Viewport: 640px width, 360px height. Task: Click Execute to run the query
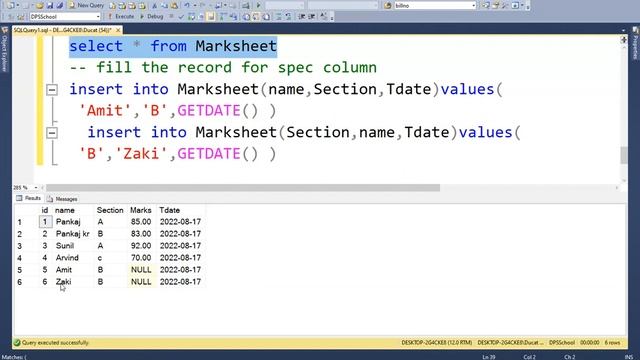(x=121, y=17)
